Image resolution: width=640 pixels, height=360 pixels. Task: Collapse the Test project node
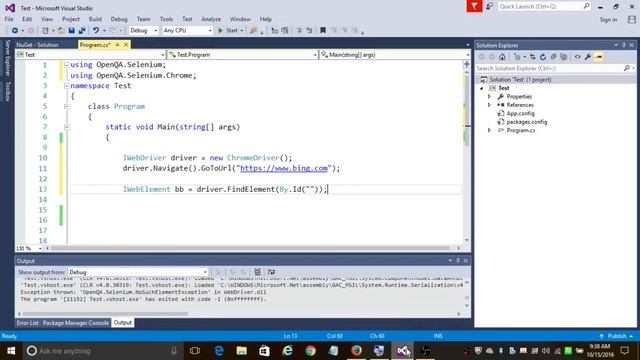pyautogui.click(x=482, y=88)
